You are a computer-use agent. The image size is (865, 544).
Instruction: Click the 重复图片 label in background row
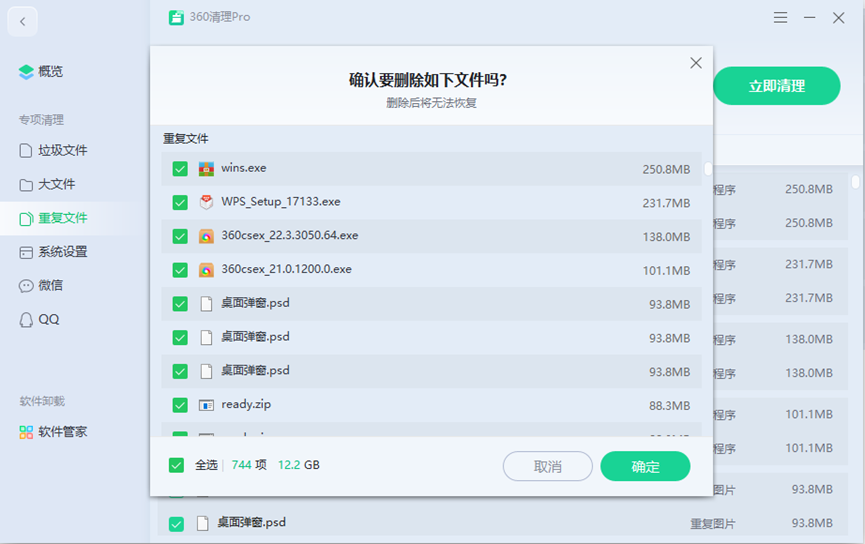713,524
